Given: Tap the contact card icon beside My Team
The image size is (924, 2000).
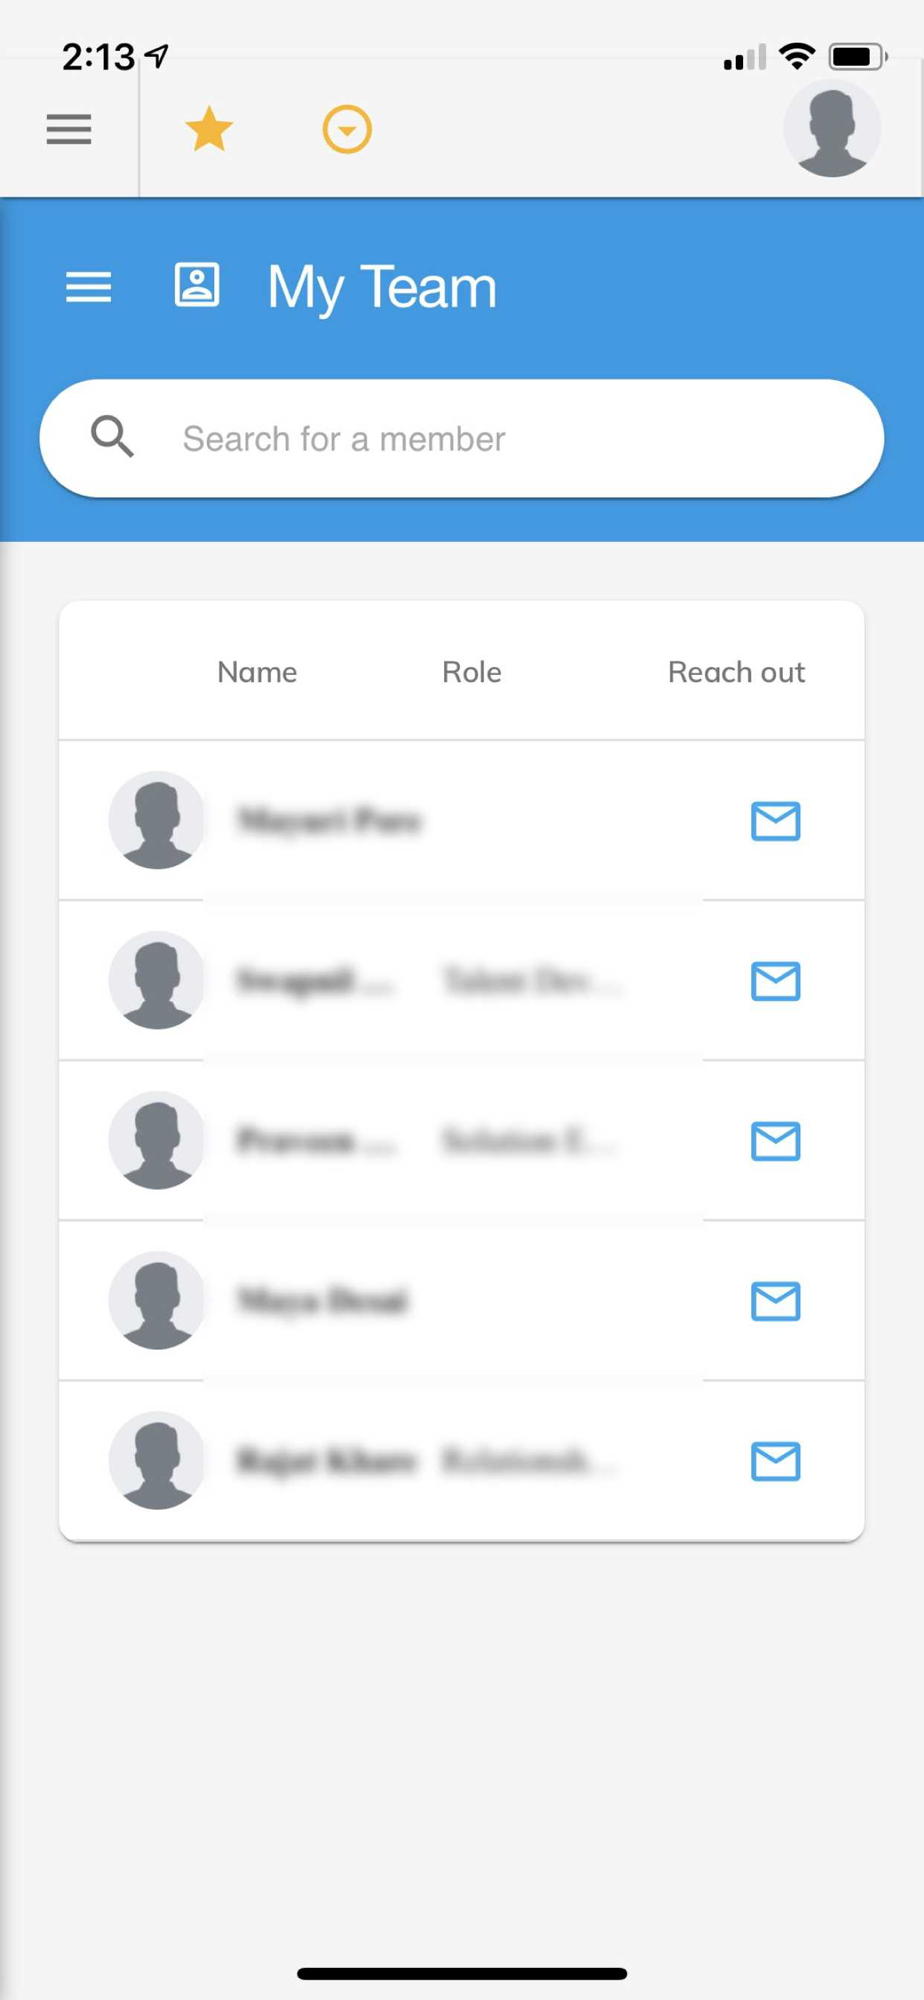Looking at the screenshot, I should coord(197,285).
